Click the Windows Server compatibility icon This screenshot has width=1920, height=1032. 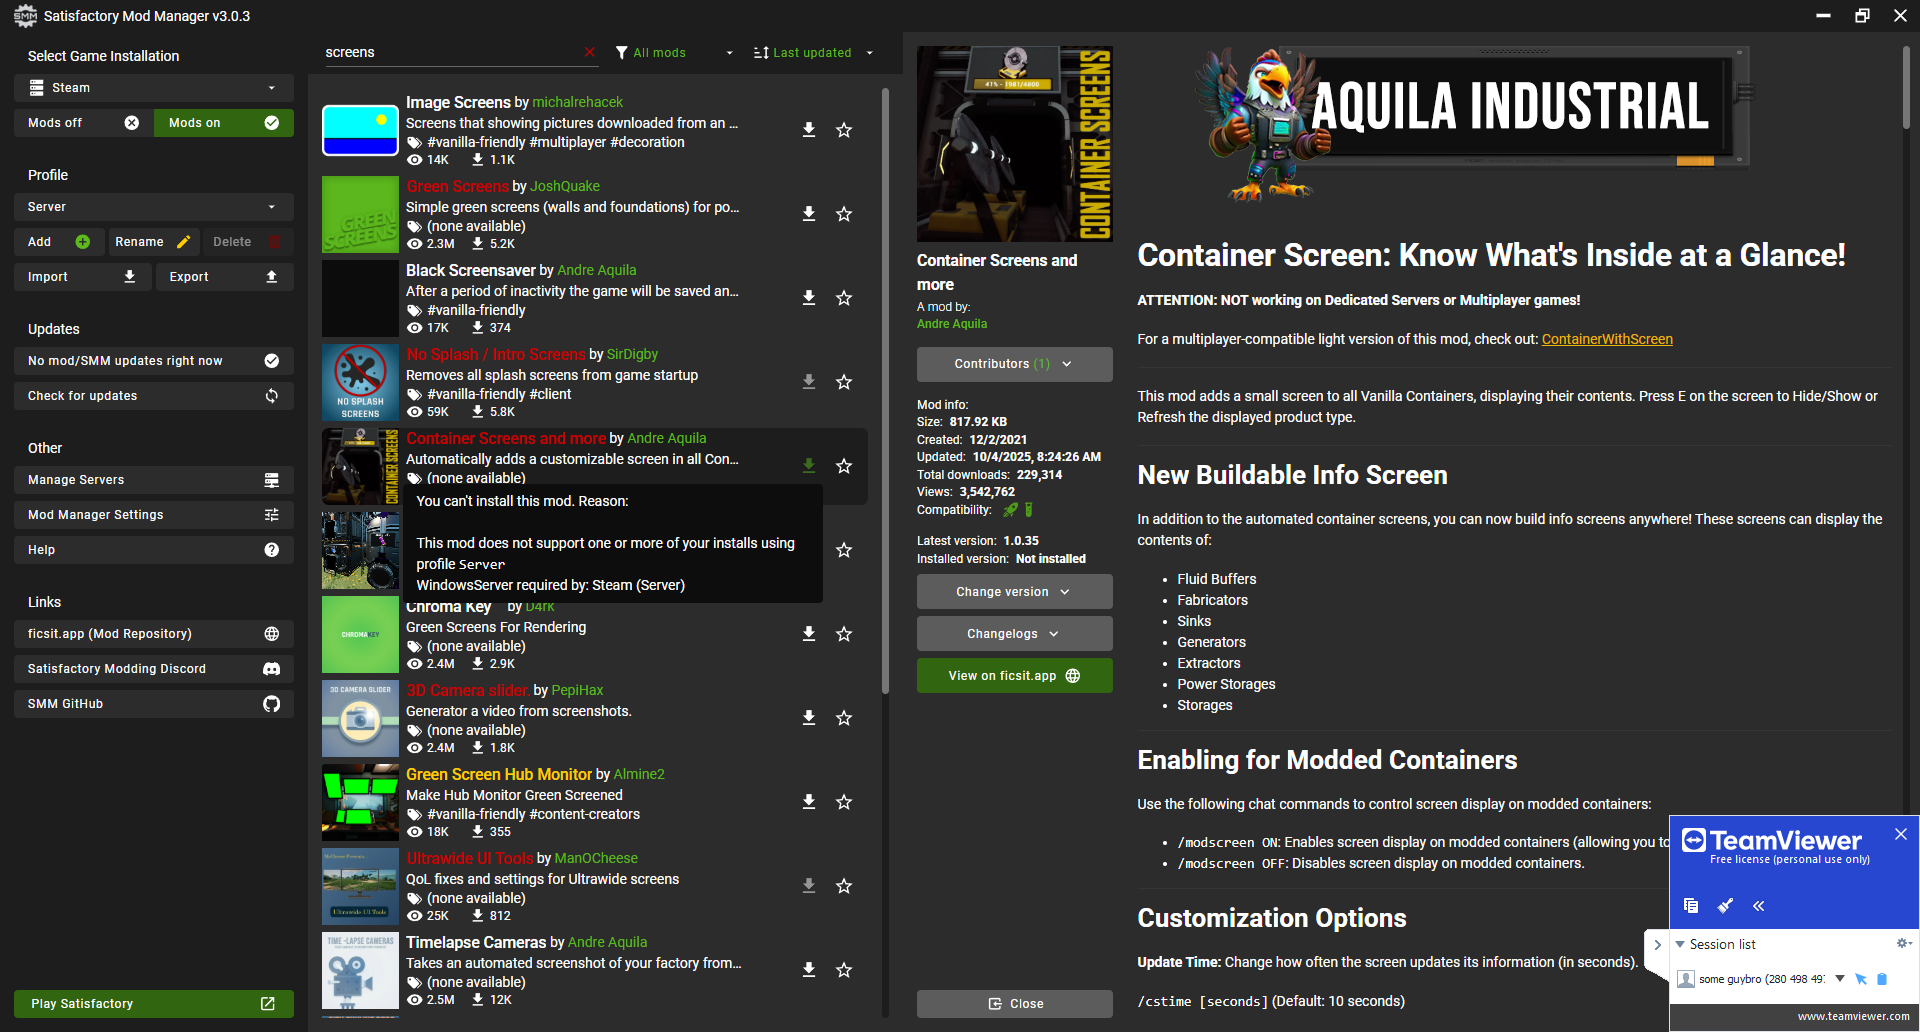[x=1029, y=510]
